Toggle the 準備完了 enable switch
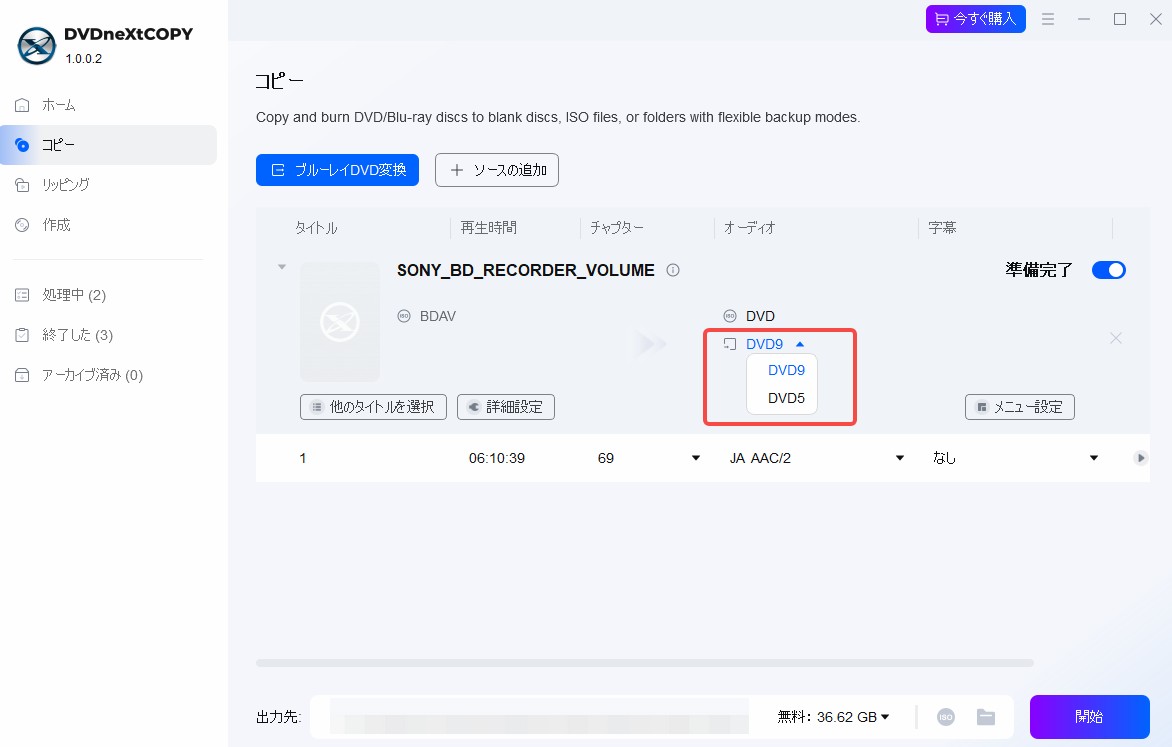1172x747 pixels. pos(1108,270)
